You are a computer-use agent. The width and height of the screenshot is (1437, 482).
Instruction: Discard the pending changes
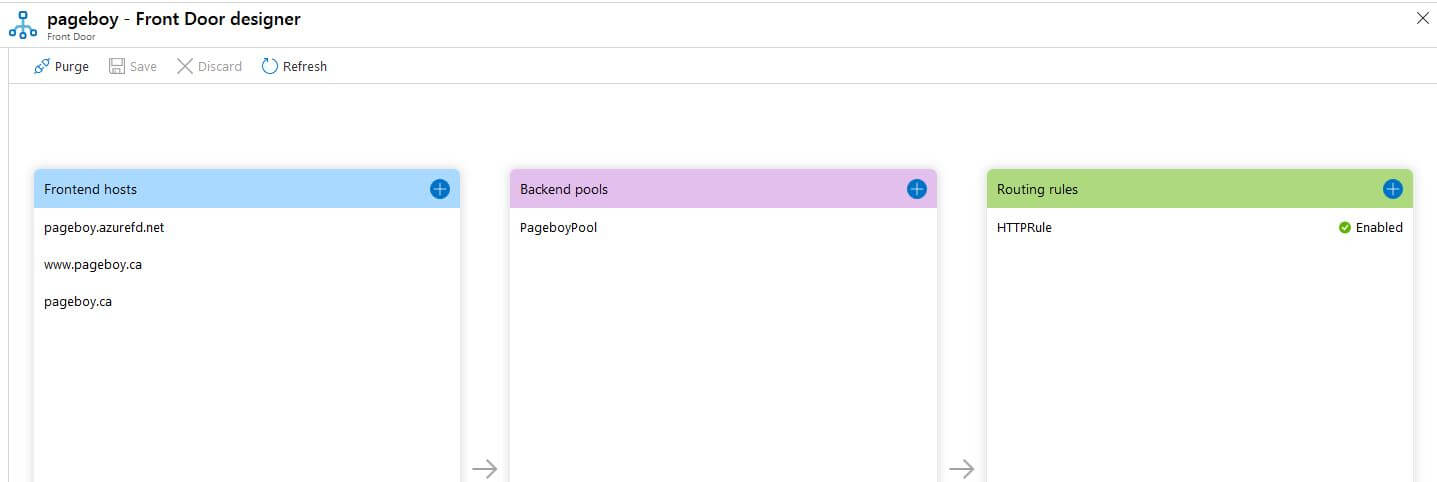pos(209,66)
